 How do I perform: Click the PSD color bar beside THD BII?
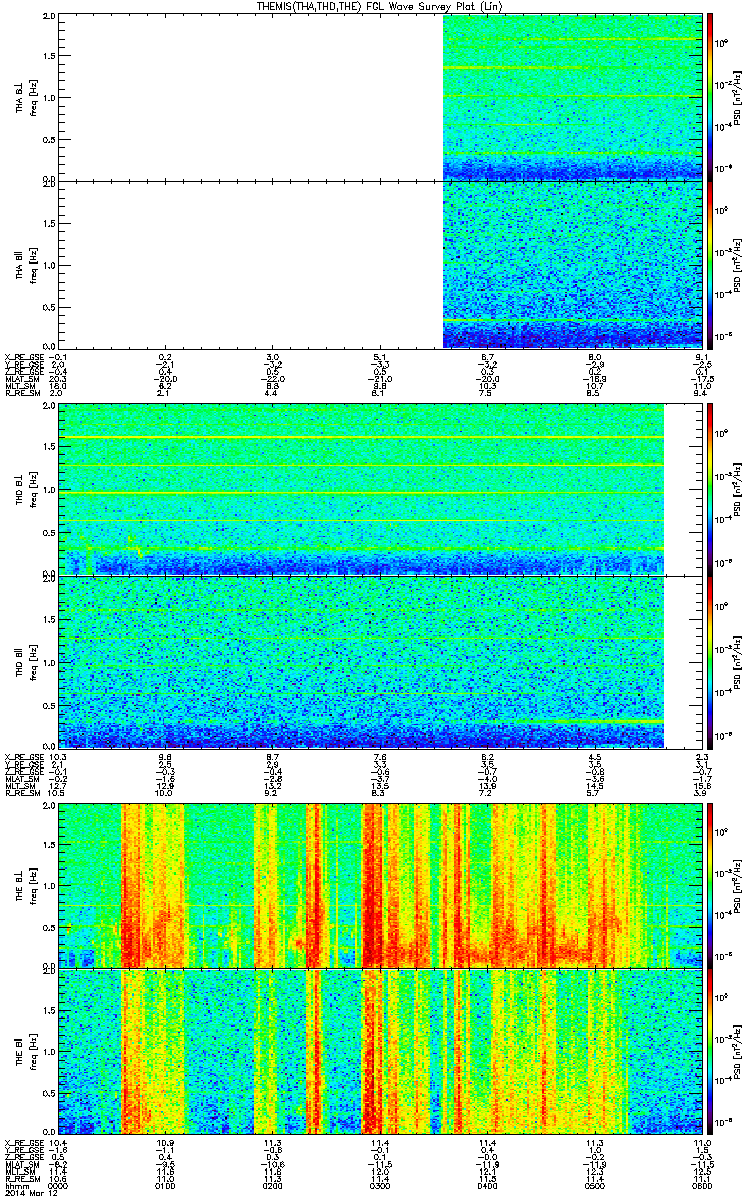[x=710, y=661]
